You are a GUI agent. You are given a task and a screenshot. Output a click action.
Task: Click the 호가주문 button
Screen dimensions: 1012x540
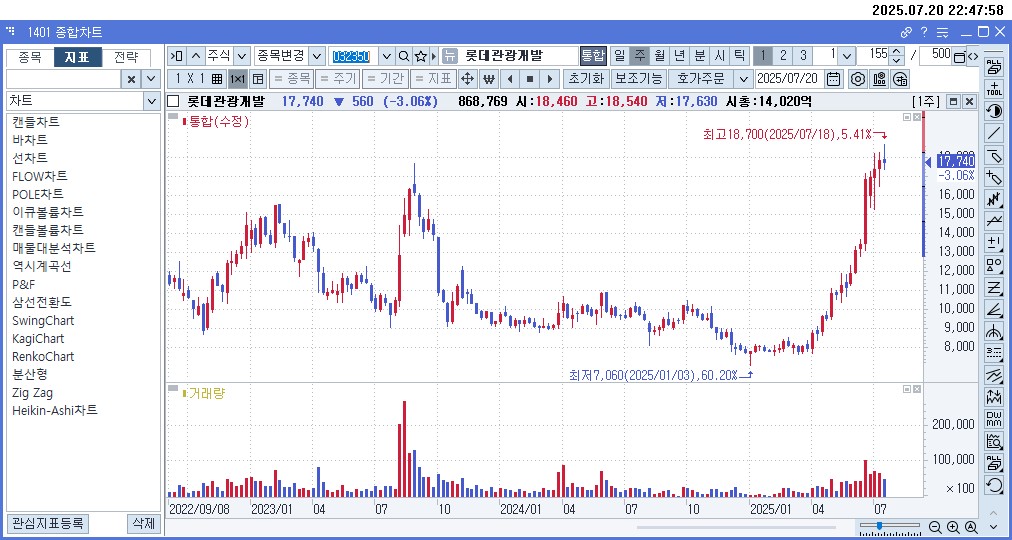(702, 79)
